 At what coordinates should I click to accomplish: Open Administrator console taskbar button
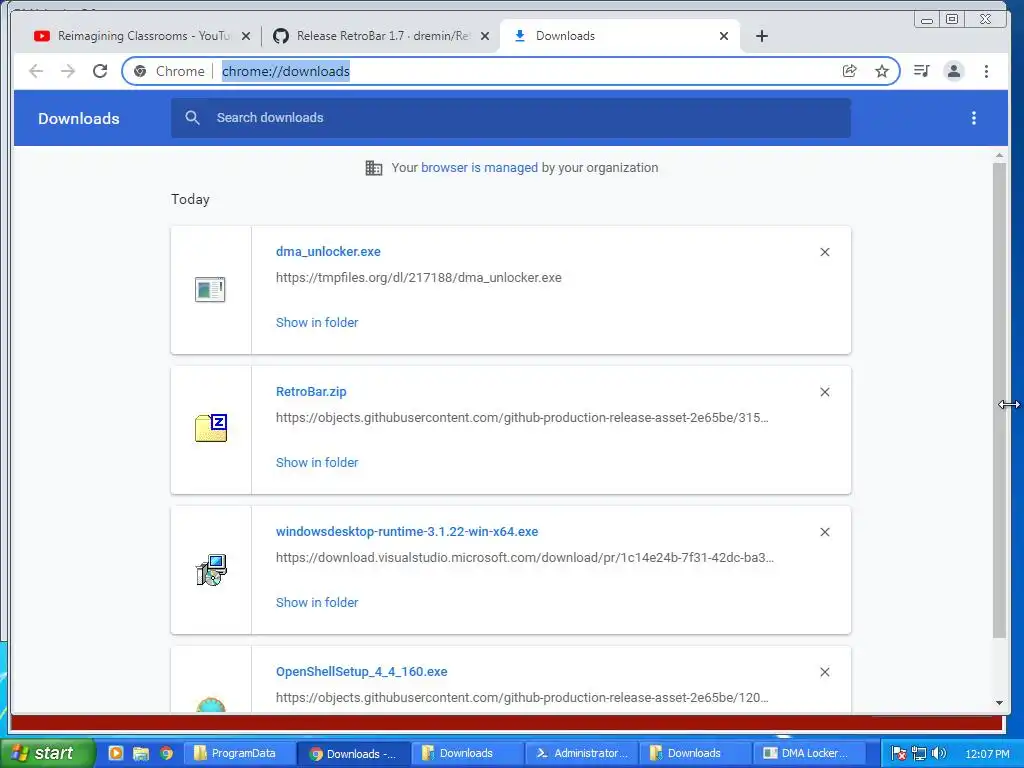point(581,753)
